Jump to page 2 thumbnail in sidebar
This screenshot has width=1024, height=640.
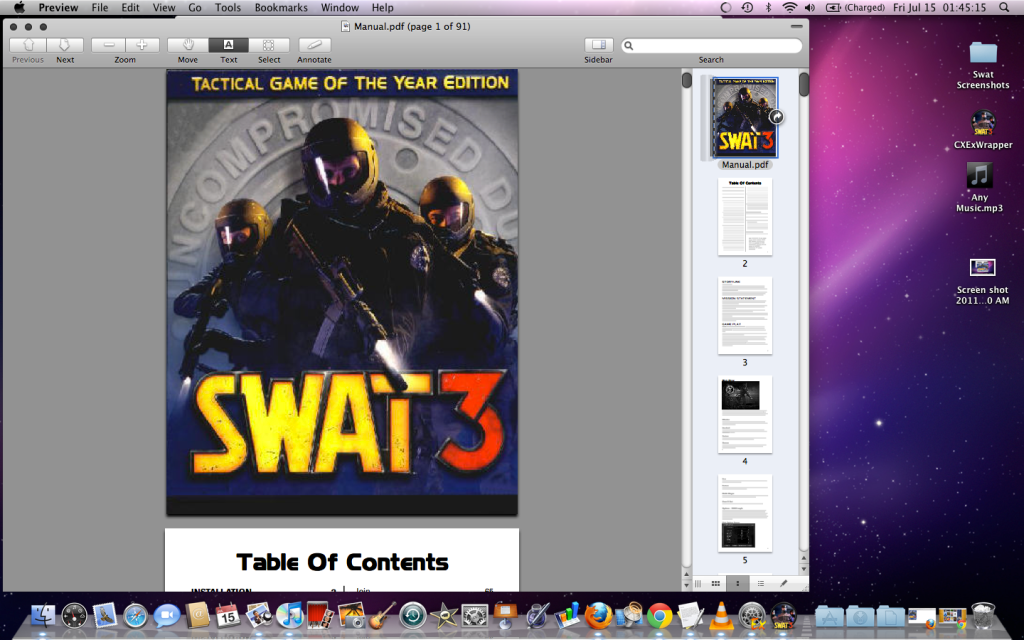[x=744, y=217]
